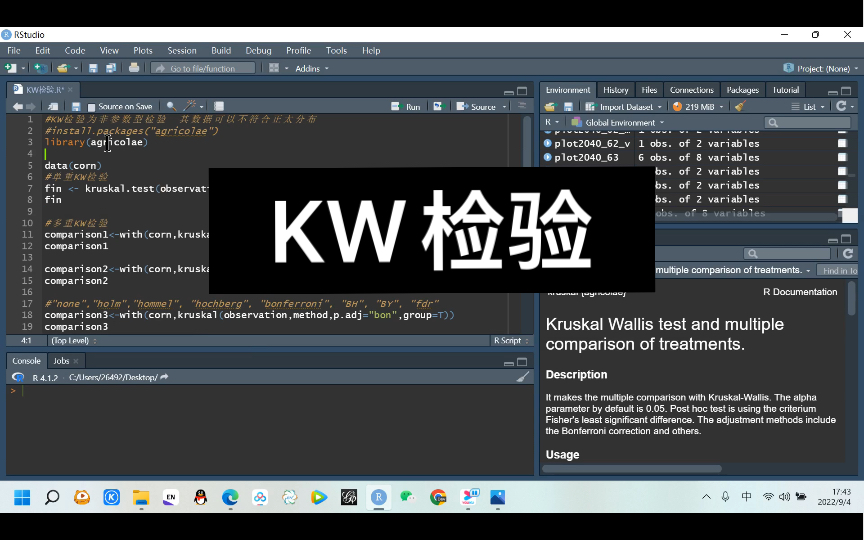The height and width of the screenshot is (540, 864).
Task: Switch to the Files tab
Action: (x=649, y=90)
